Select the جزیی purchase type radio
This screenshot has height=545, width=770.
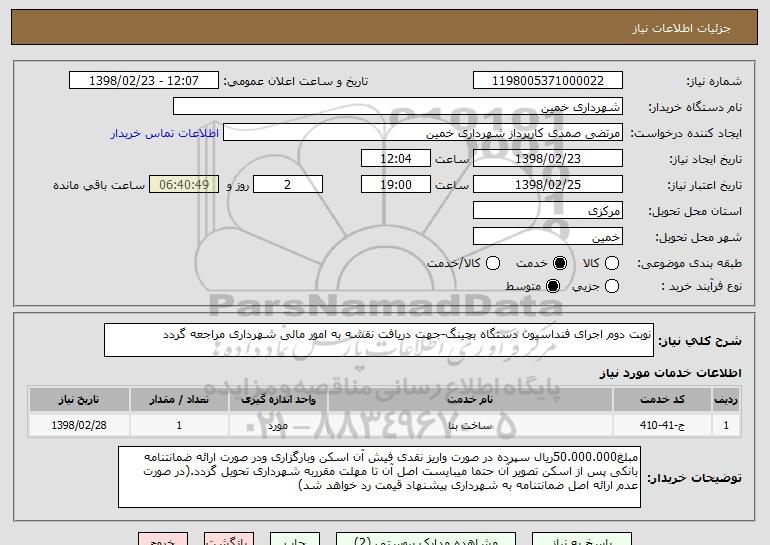(x=611, y=286)
